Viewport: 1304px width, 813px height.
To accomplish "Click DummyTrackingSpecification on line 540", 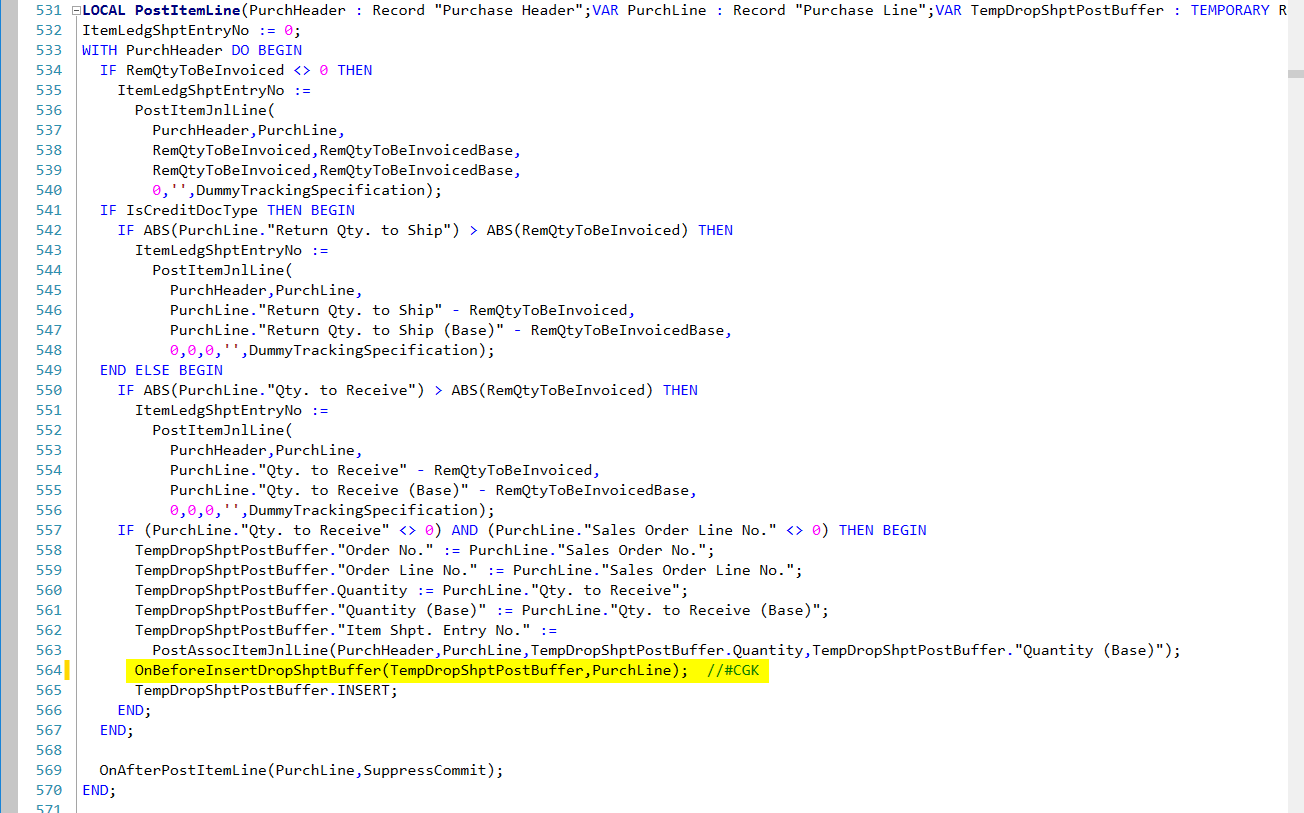I will (310, 190).
